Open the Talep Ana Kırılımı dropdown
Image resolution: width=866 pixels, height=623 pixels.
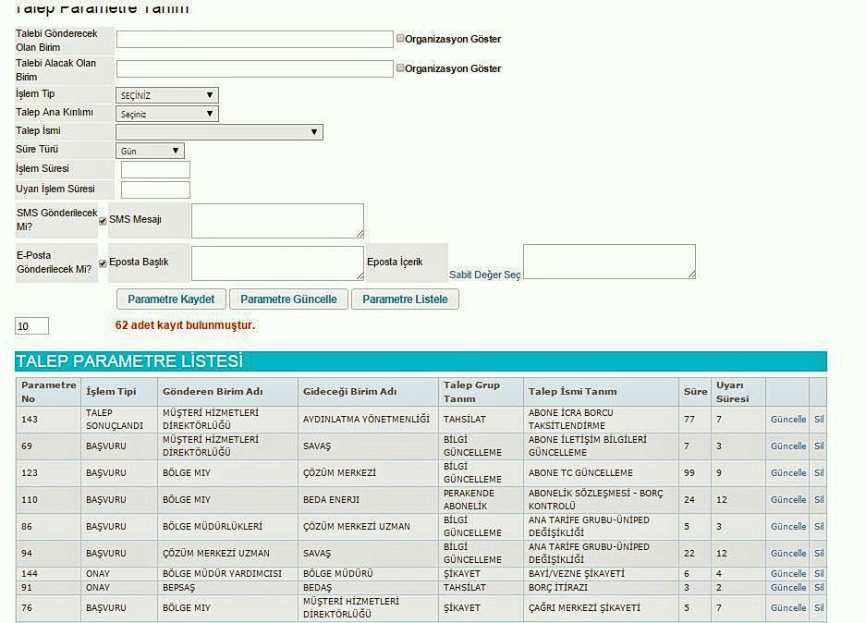coord(167,114)
